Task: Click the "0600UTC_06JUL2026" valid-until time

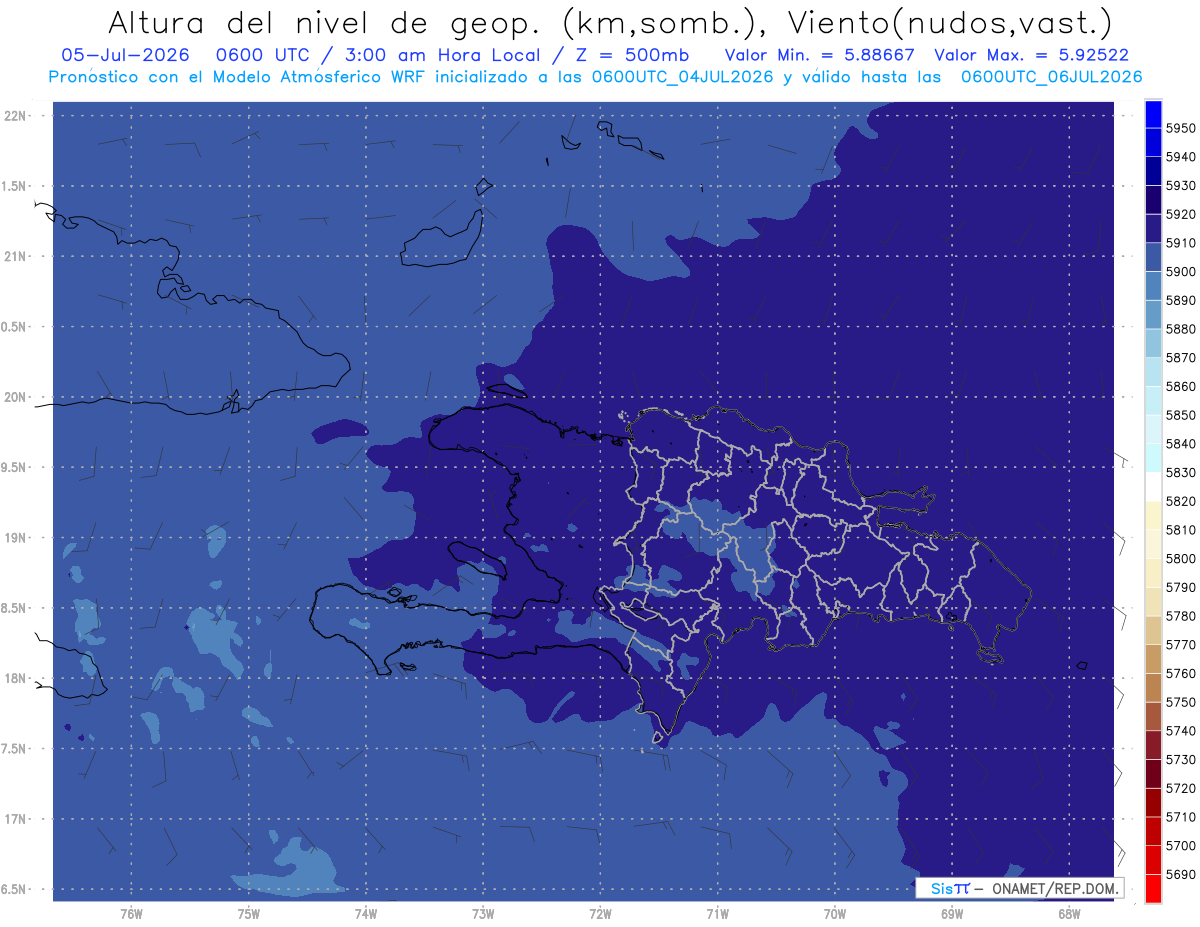Action: point(1051,76)
